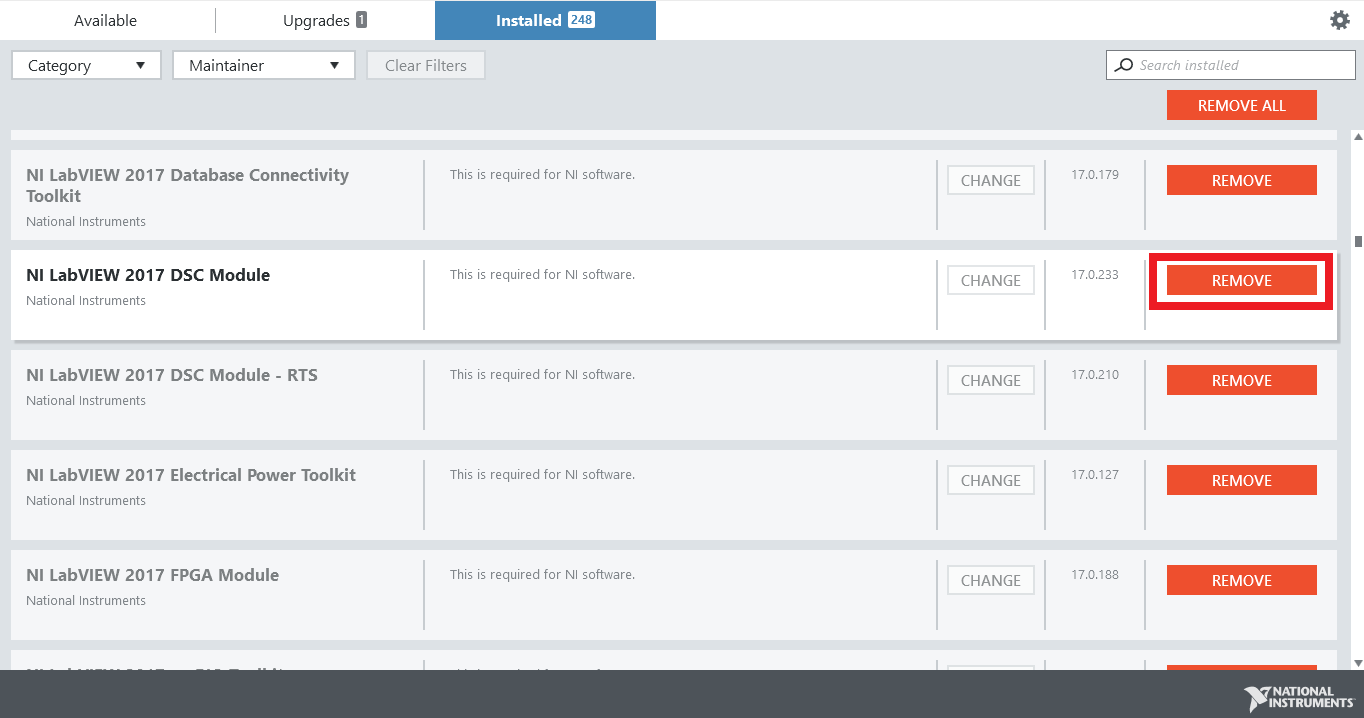Screen dimensions: 1364x718
Task: Click the National Instruments logo
Action: coord(1301,697)
